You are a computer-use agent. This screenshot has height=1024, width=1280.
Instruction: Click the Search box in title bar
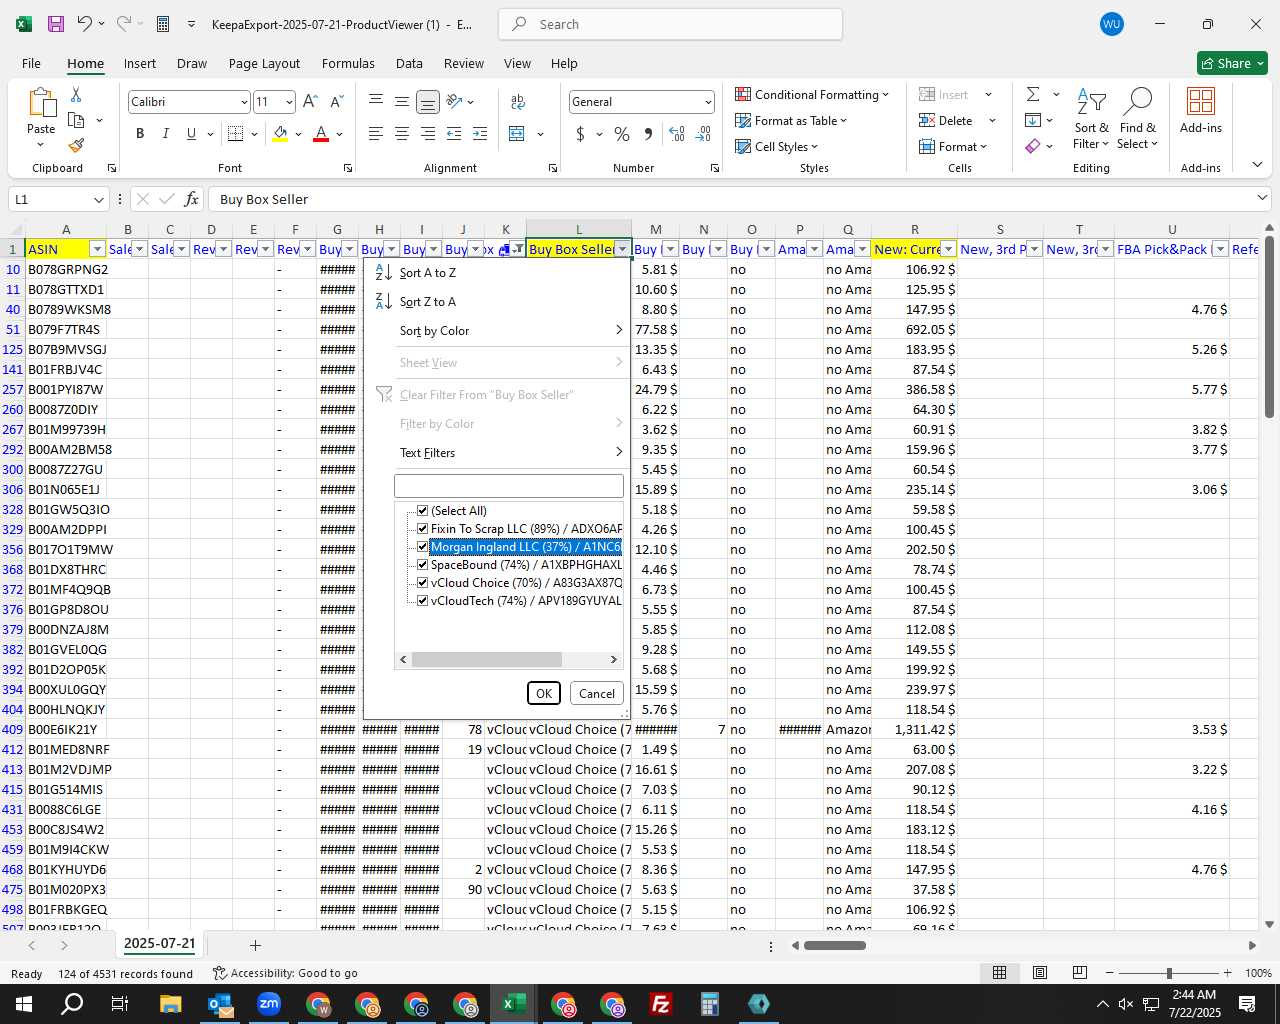point(670,24)
